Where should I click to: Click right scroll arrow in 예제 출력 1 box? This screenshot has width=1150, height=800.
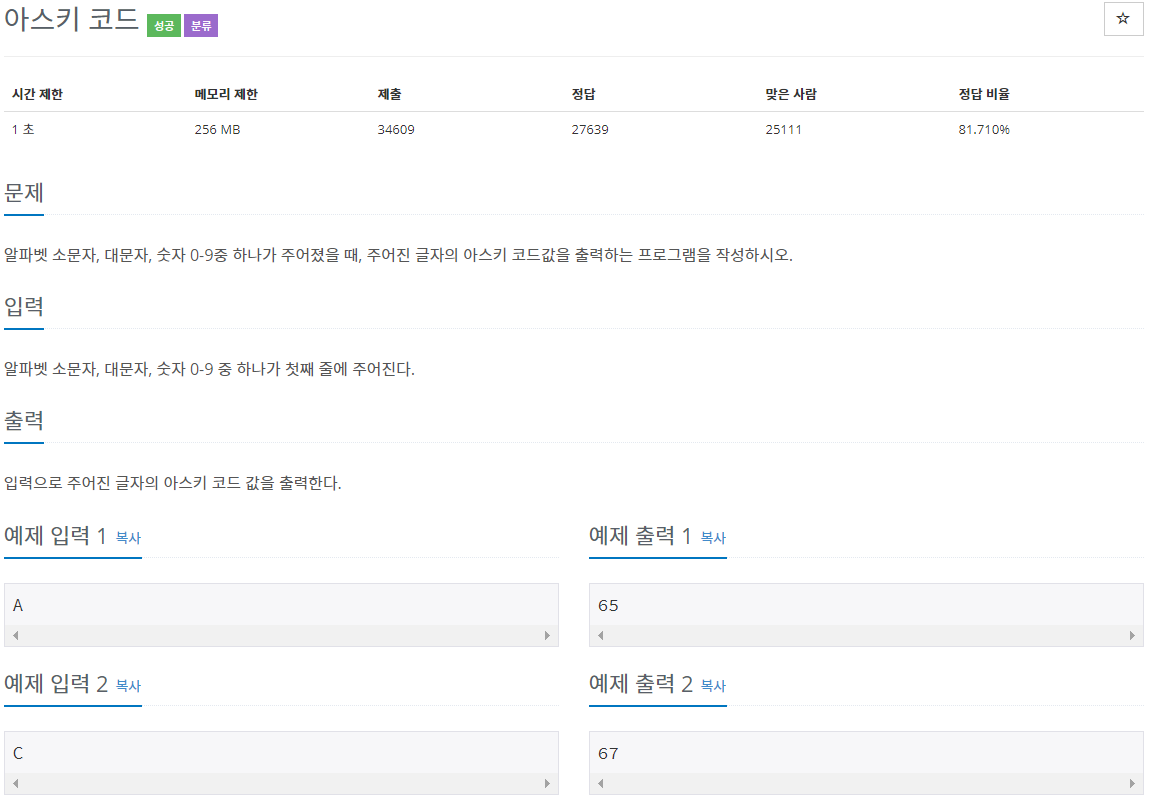1132,636
